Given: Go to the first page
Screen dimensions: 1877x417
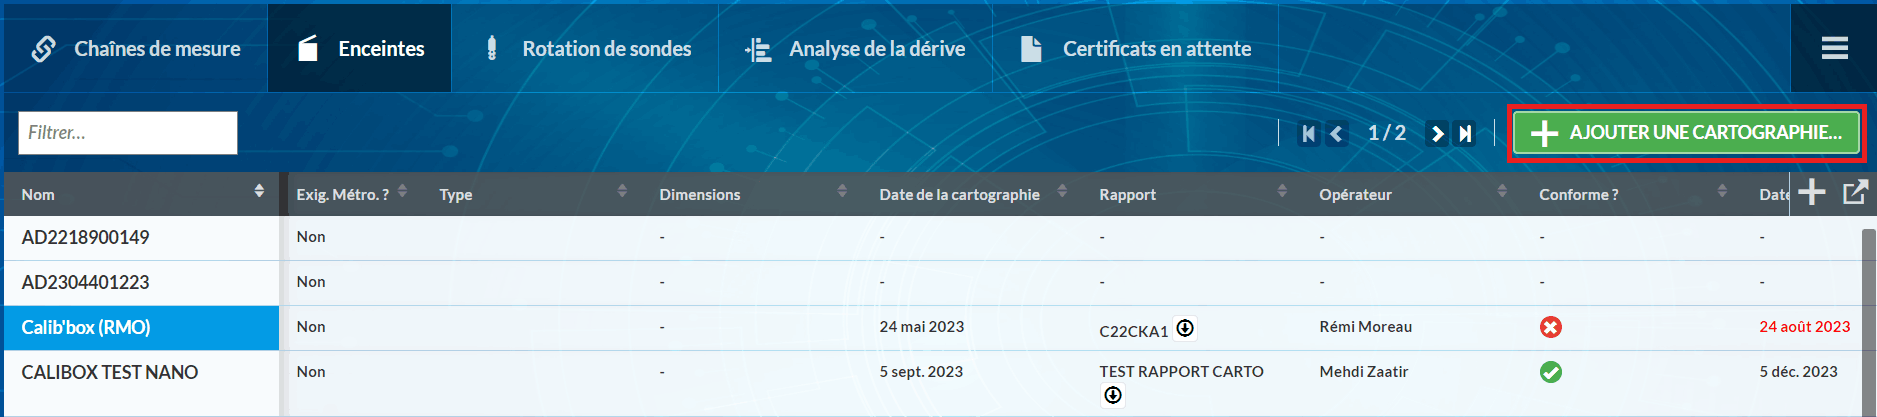Looking at the screenshot, I should tap(1309, 133).
